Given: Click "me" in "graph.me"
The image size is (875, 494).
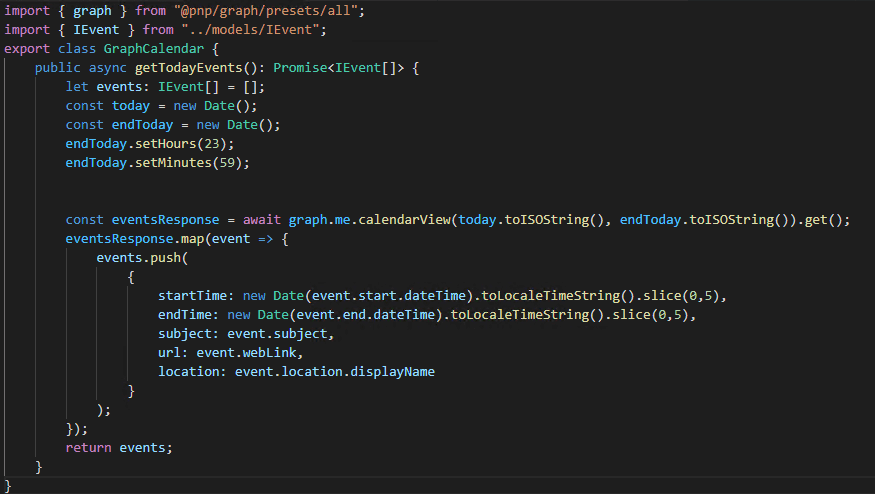Looking at the screenshot, I should (343, 219).
